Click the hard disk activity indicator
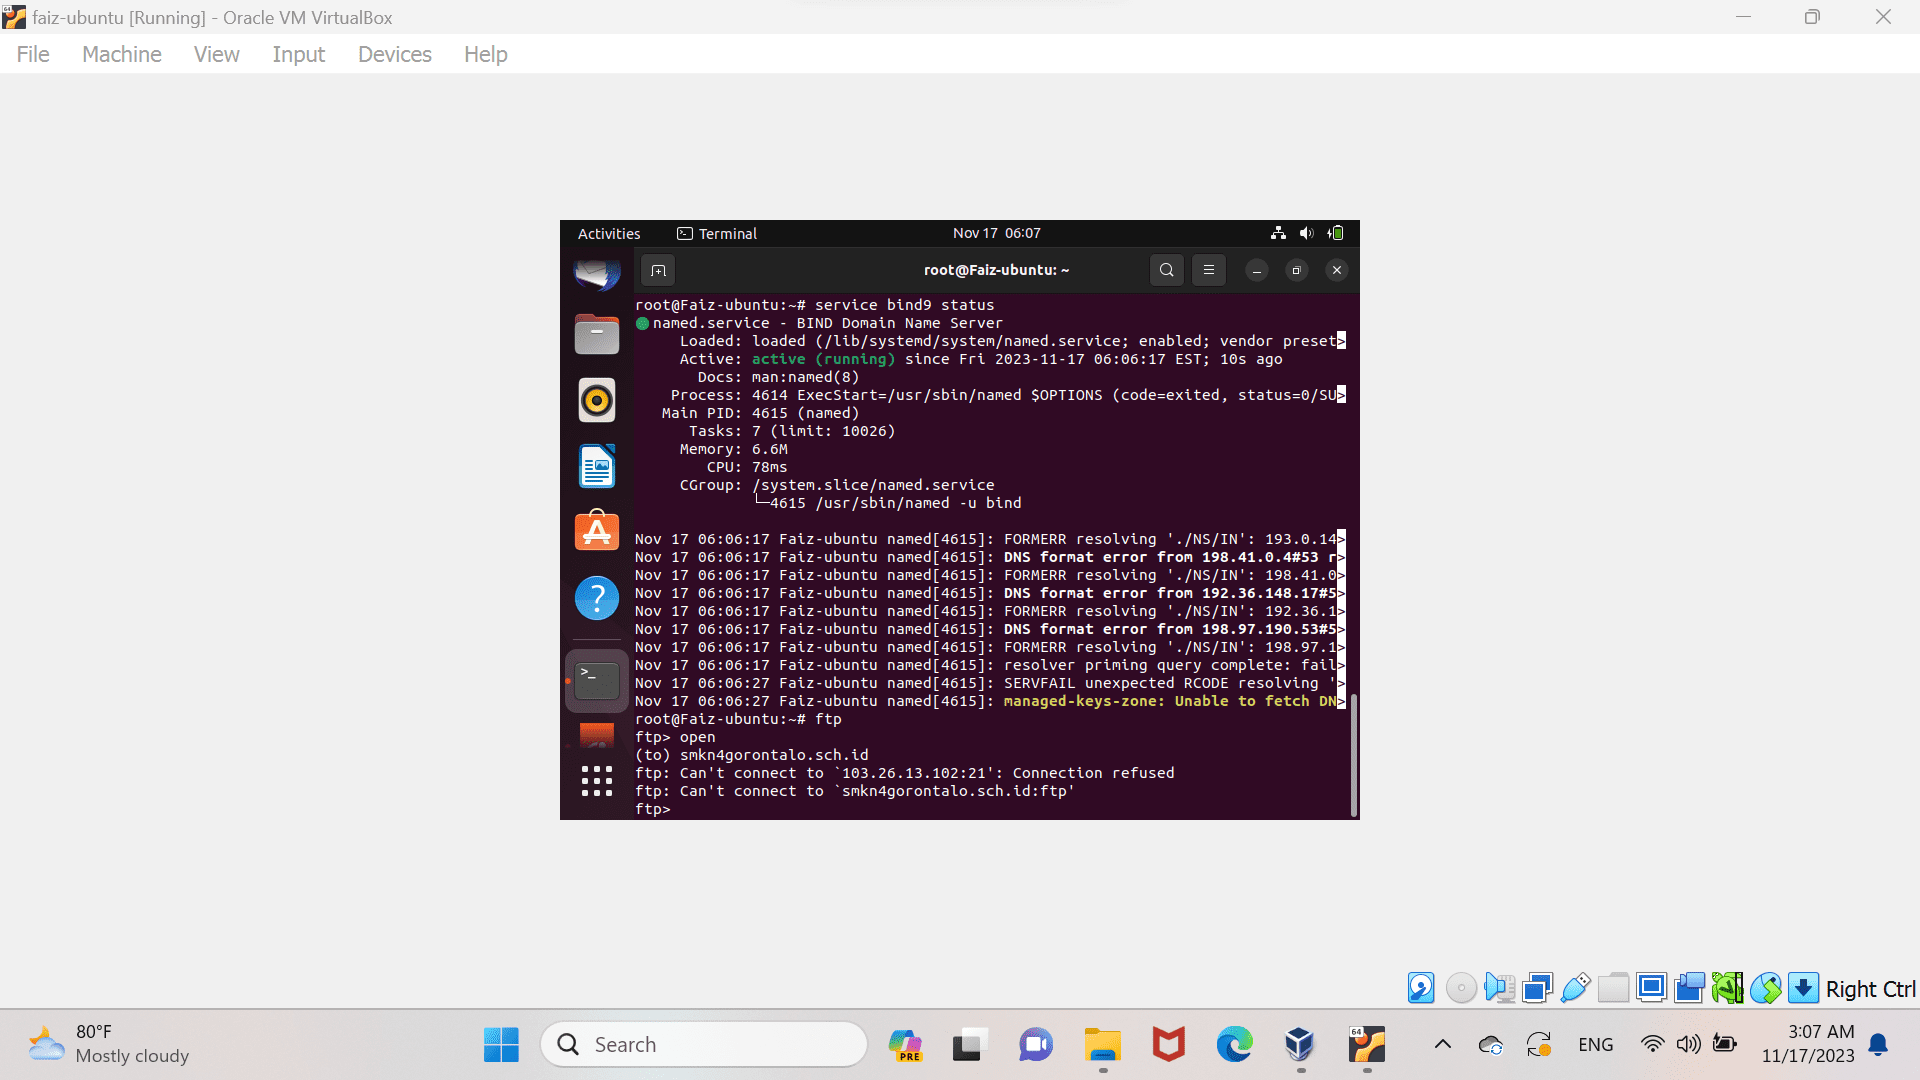The width and height of the screenshot is (1920, 1080). click(x=1421, y=988)
